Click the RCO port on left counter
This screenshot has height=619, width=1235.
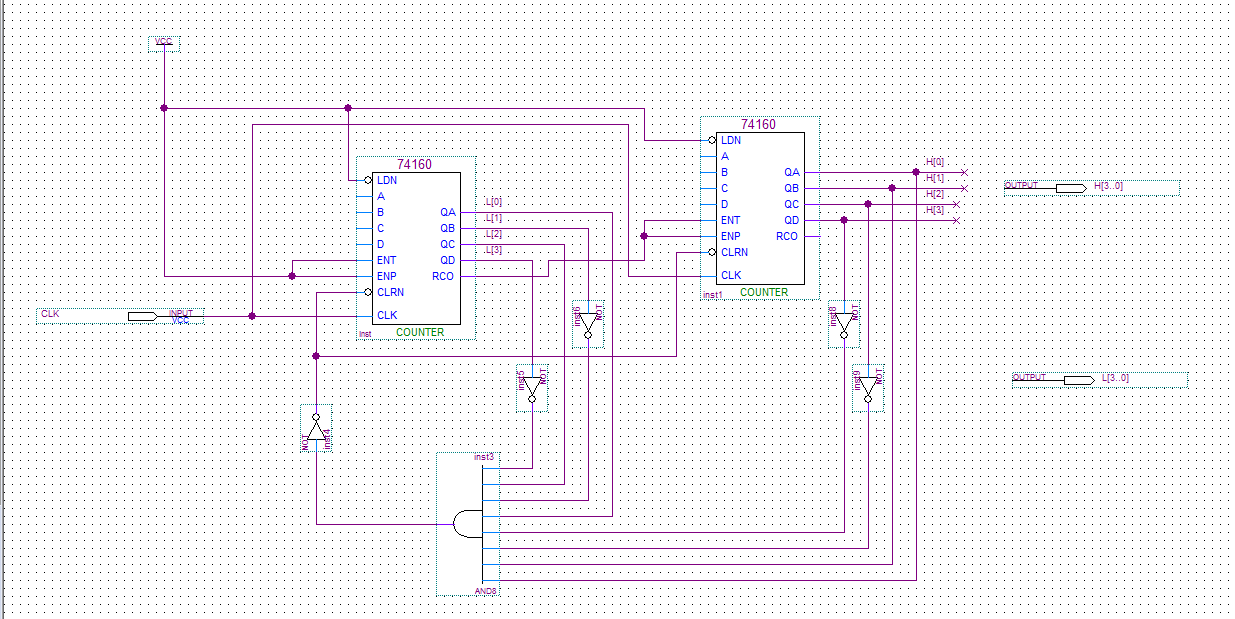coord(443,276)
